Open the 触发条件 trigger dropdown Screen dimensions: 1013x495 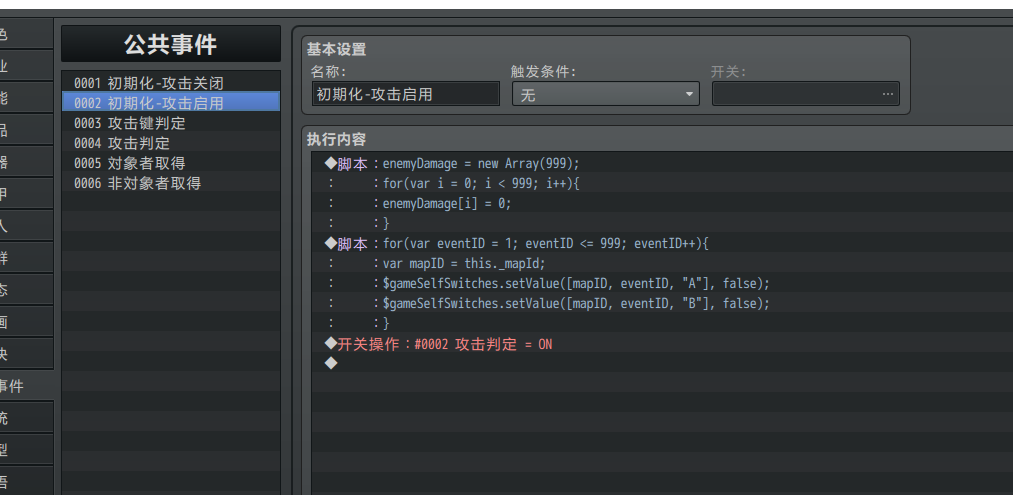tap(605, 94)
